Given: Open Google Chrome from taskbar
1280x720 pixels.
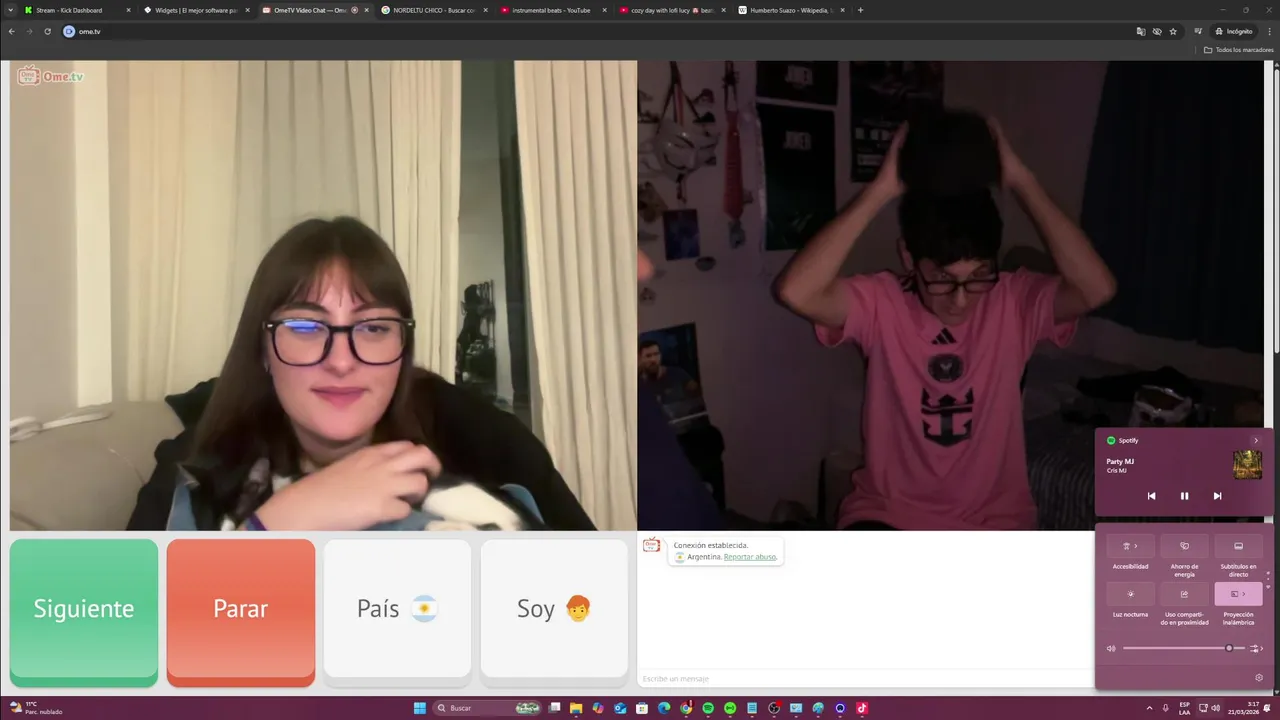Looking at the screenshot, I should [x=686, y=708].
